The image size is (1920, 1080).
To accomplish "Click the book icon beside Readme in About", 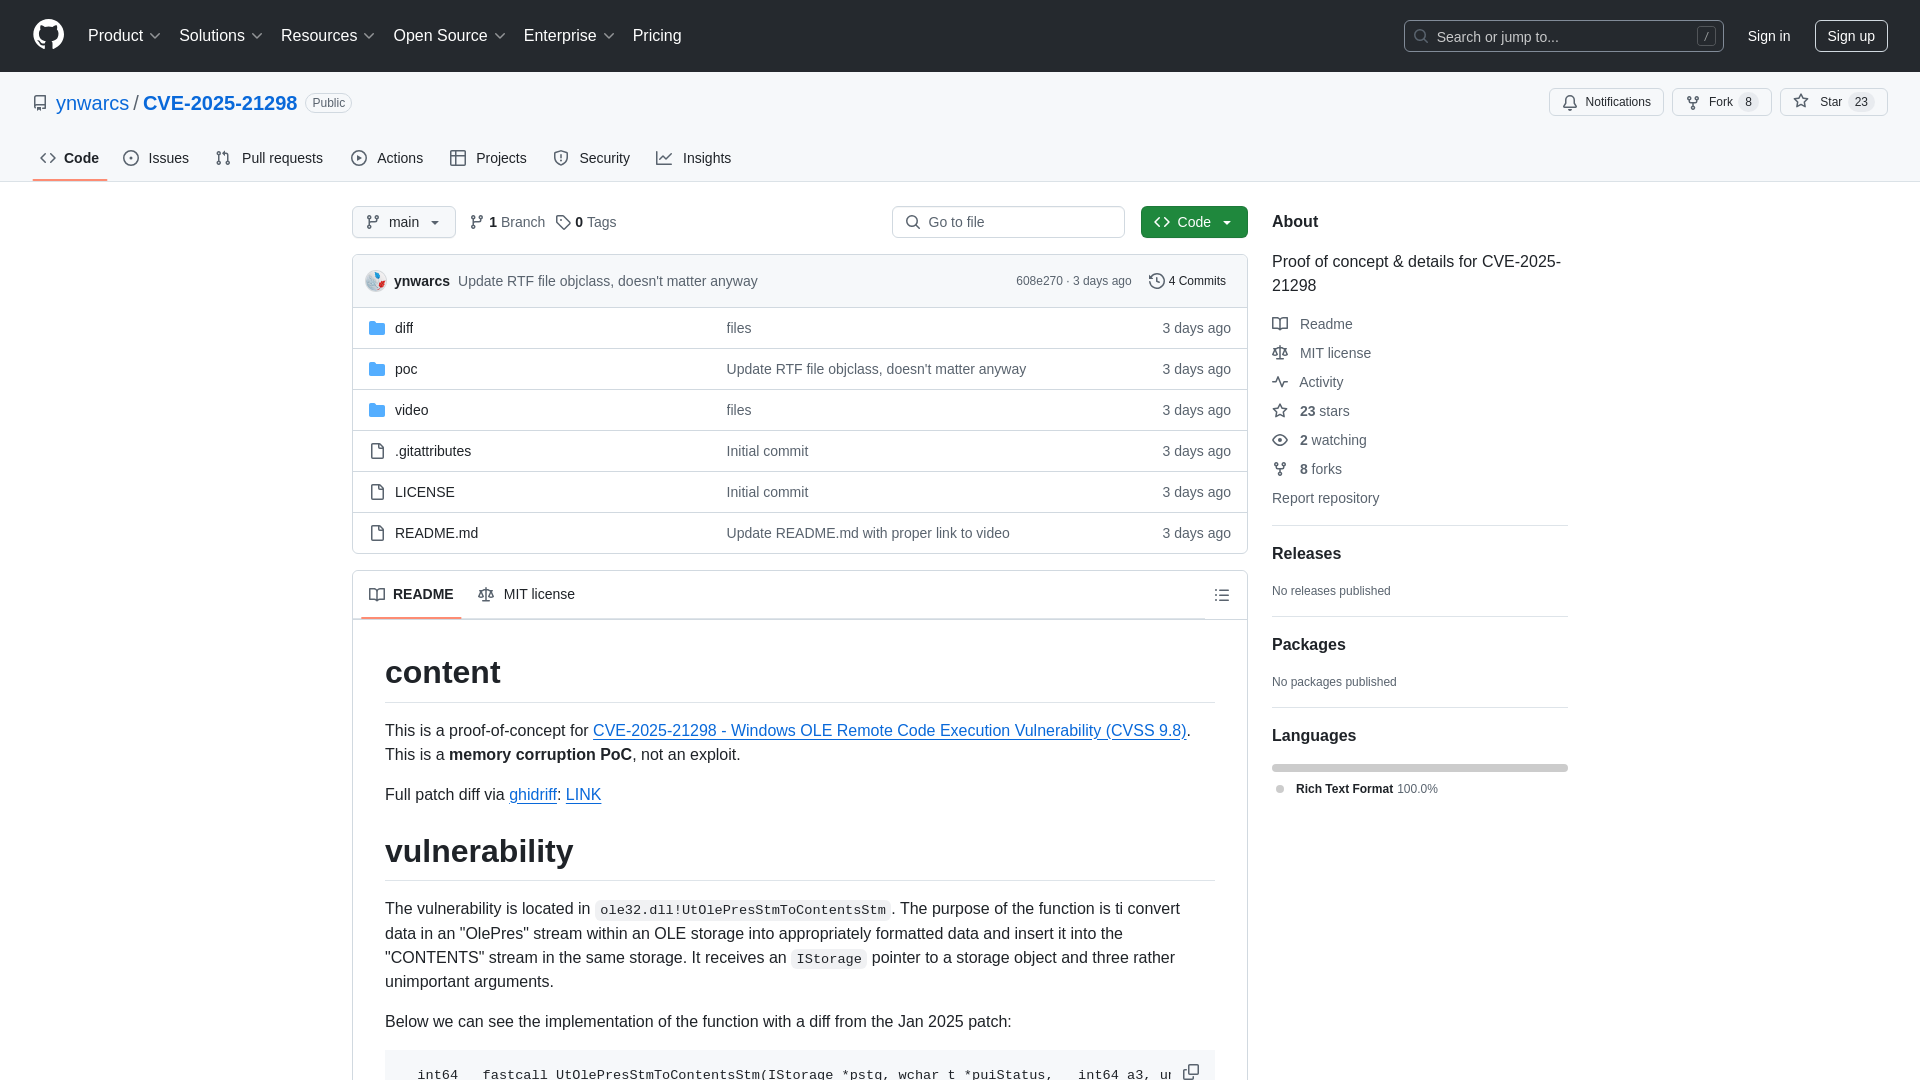I will pyautogui.click(x=1280, y=324).
